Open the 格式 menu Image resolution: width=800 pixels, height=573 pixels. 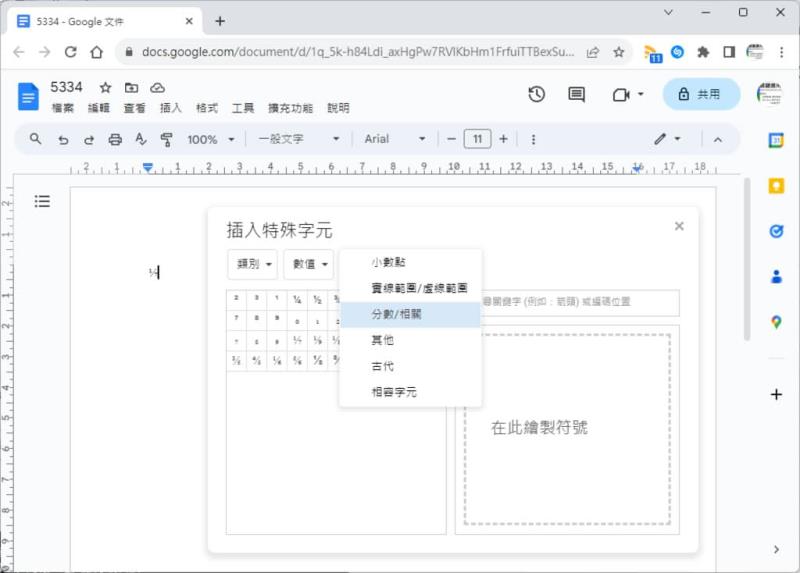pos(207,108)
